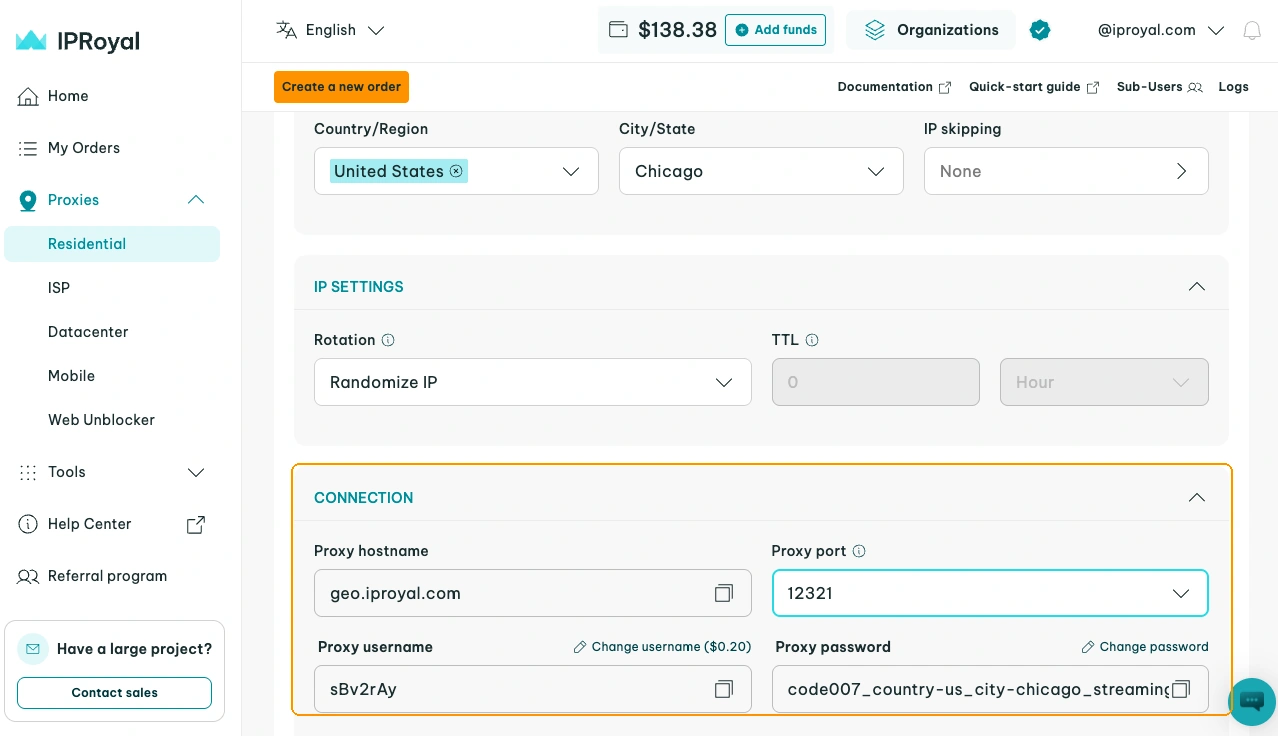This screenshot has height=736, width=1278.
Task: Click the Help Center external link icon
Action: click(196, 524)
